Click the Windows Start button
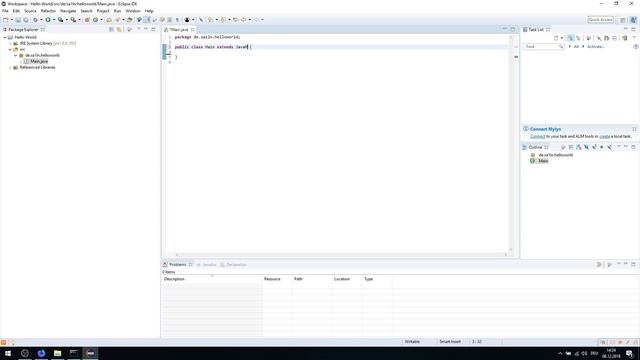 (x=8, y=353)
